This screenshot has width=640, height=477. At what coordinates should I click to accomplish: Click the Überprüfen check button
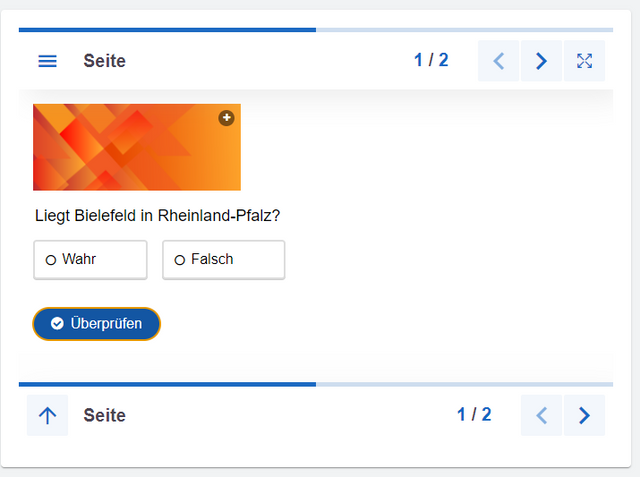[x=96, y=324]
